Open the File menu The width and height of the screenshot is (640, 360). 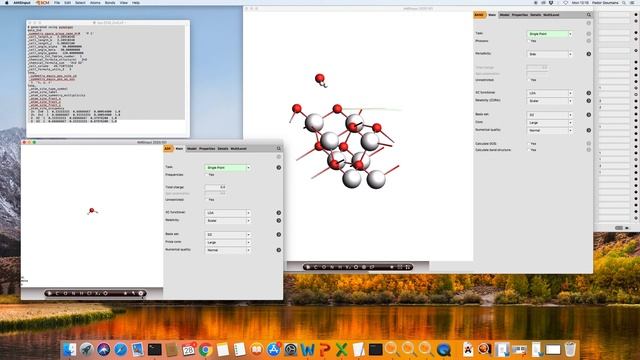57,2
